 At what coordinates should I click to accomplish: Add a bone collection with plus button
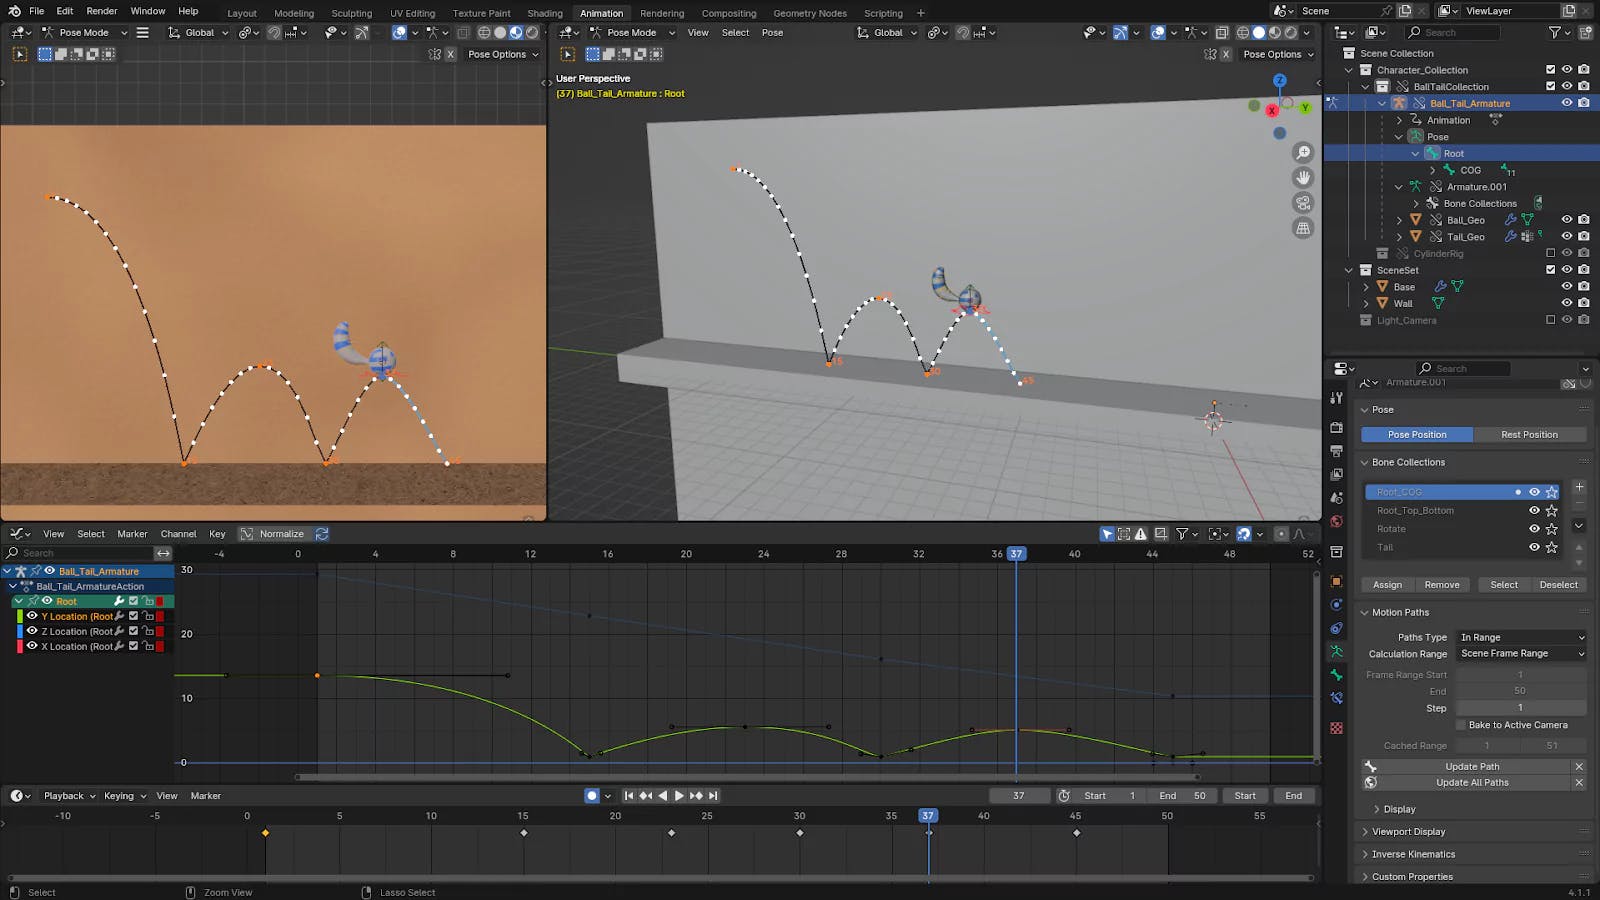point(1579,487)
